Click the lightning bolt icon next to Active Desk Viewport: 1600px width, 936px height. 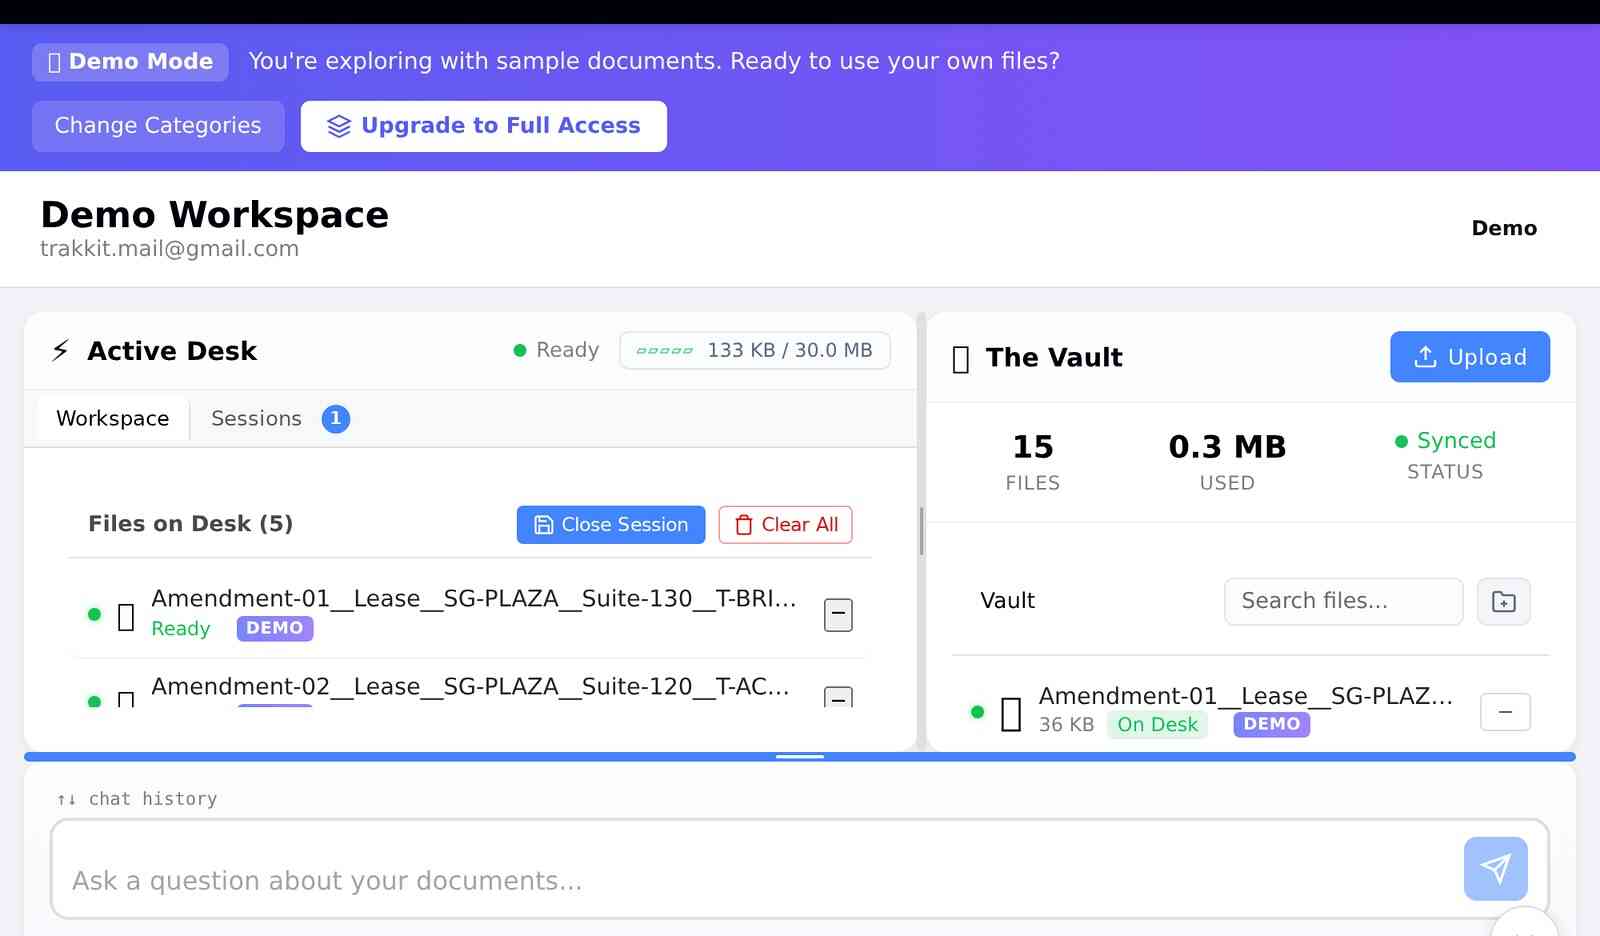(59, 351)
